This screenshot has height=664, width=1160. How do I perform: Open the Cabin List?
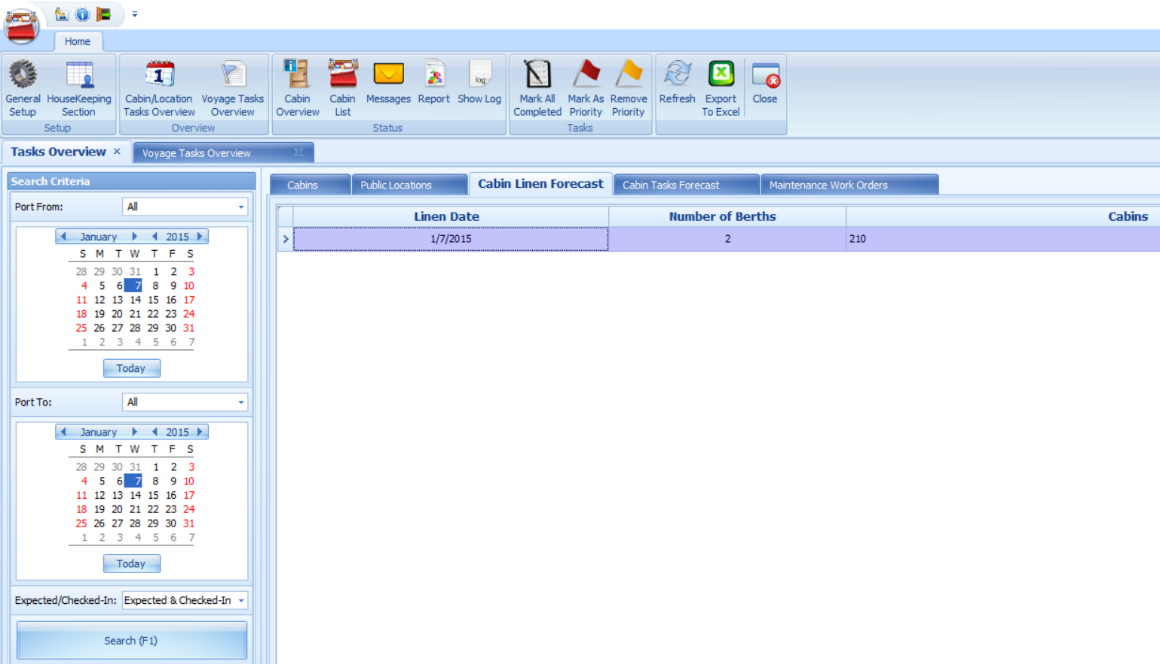pos(342,88)
